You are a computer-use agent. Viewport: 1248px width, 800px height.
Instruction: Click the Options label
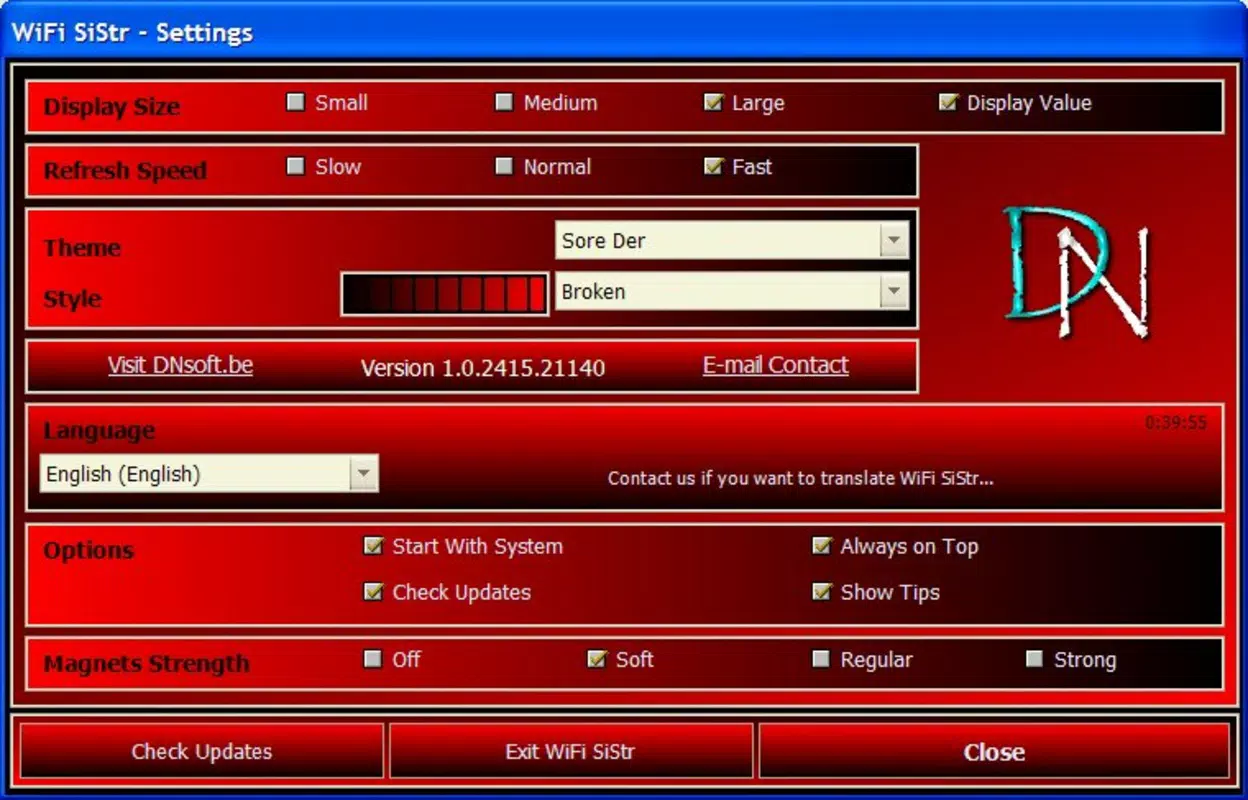click(x=88, y=551)
